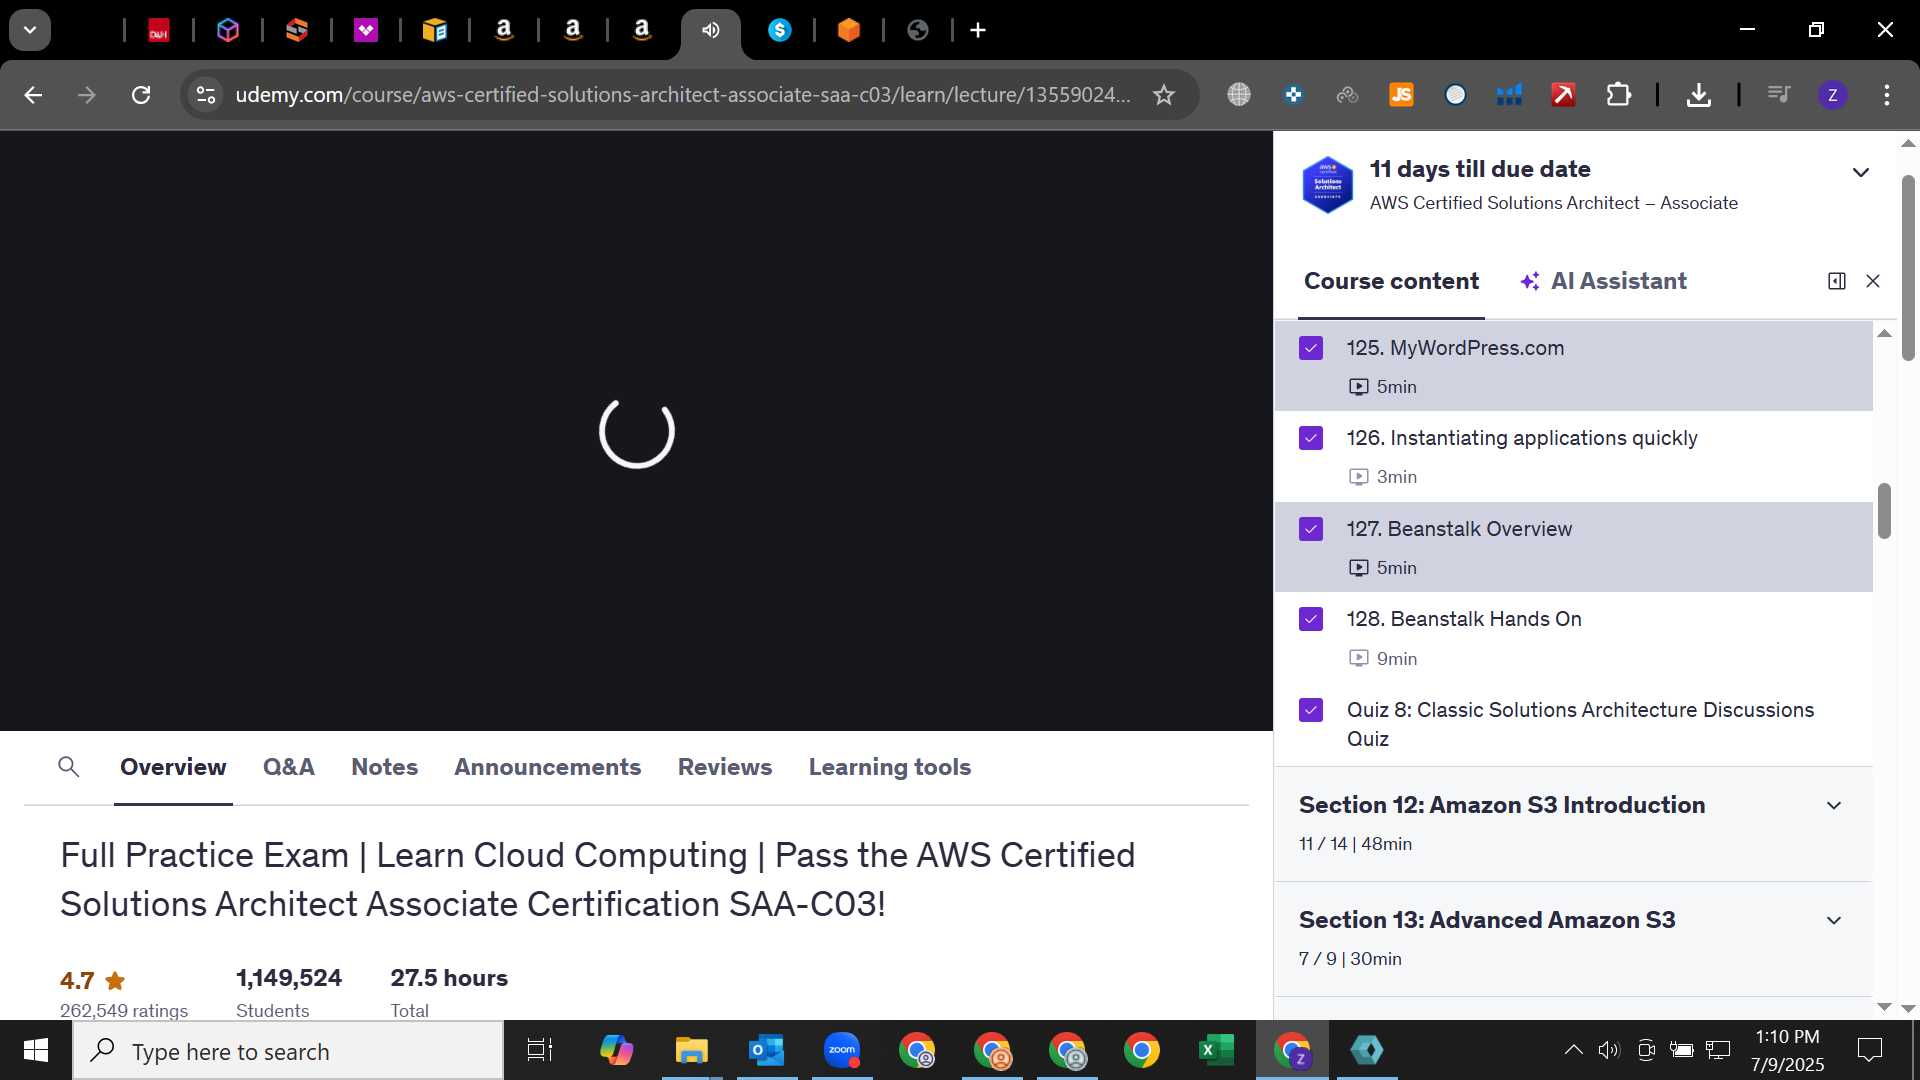Open Windows Start menu
The width and height of the screenshot is (1920, 1080).
pyautogui.click(x=36, y=1051)
